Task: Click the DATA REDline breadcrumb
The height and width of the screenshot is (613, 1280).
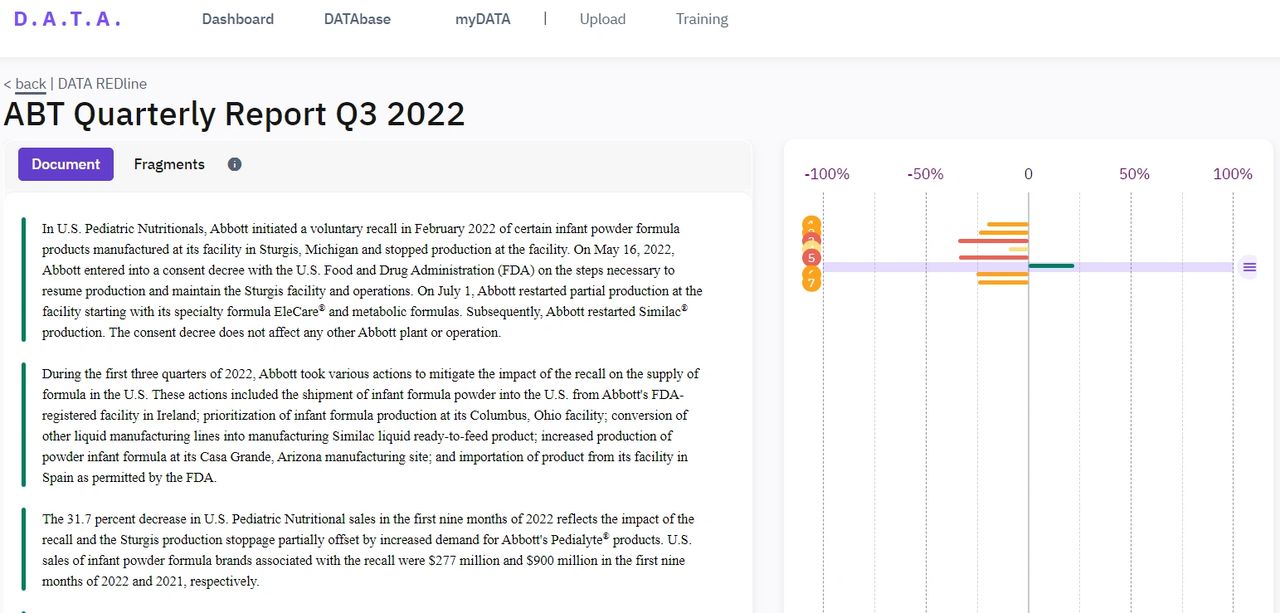Action: coord(102,83)
